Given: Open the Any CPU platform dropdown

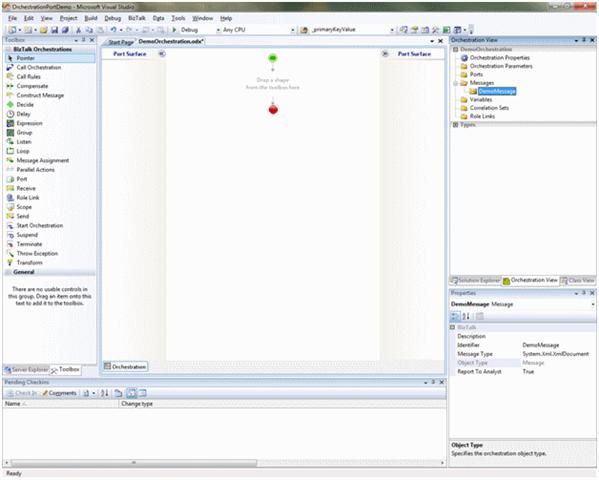Looking at the screenshot, I should pos(293,30).
